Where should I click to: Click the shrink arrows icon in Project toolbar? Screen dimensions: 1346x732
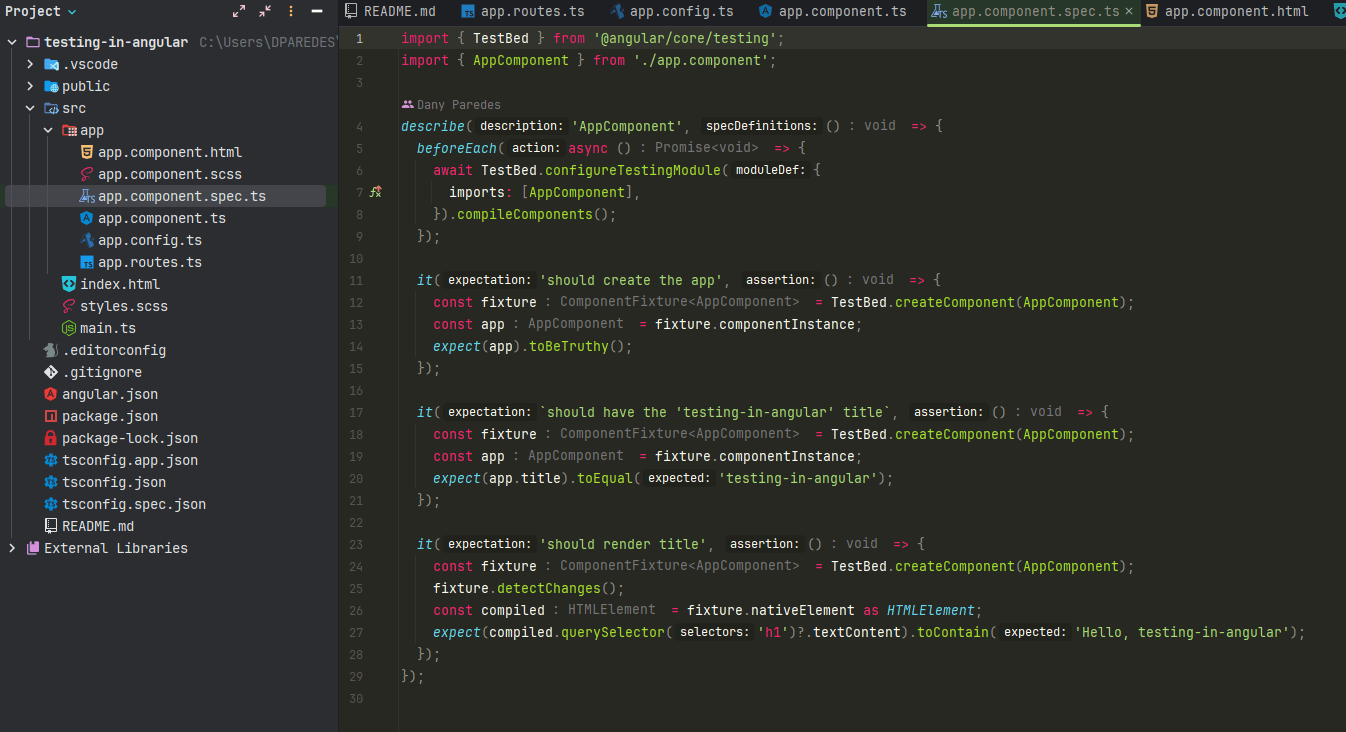click(x=265, y=12)
